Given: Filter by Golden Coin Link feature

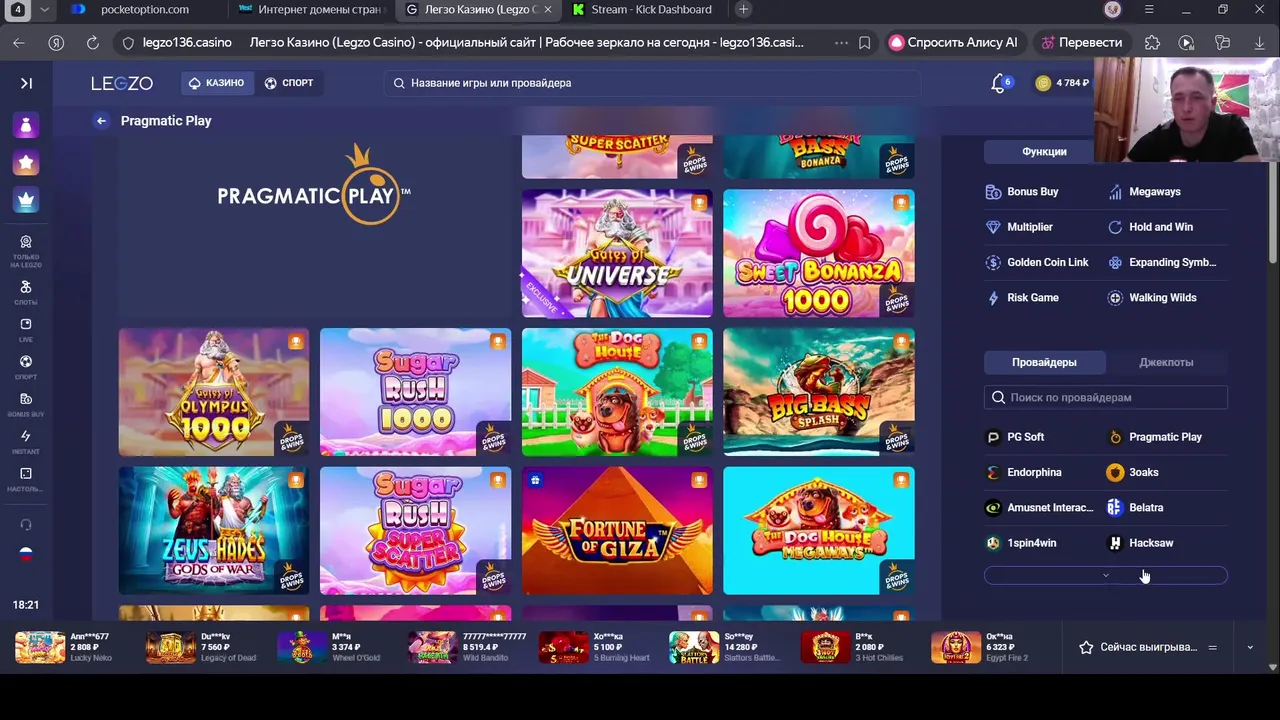Looking at the screenshot, I should click(x=1037, y=262).
